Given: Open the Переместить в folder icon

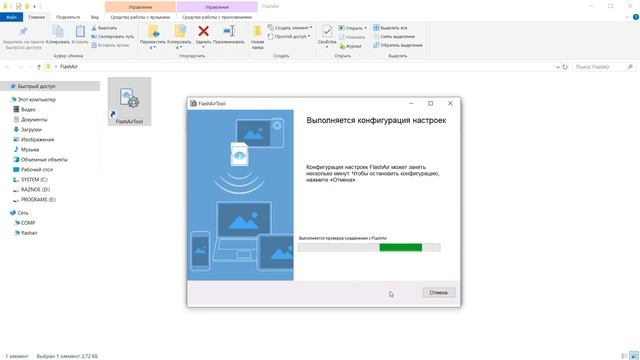Looking at the screenshot, I should (153, 32).
